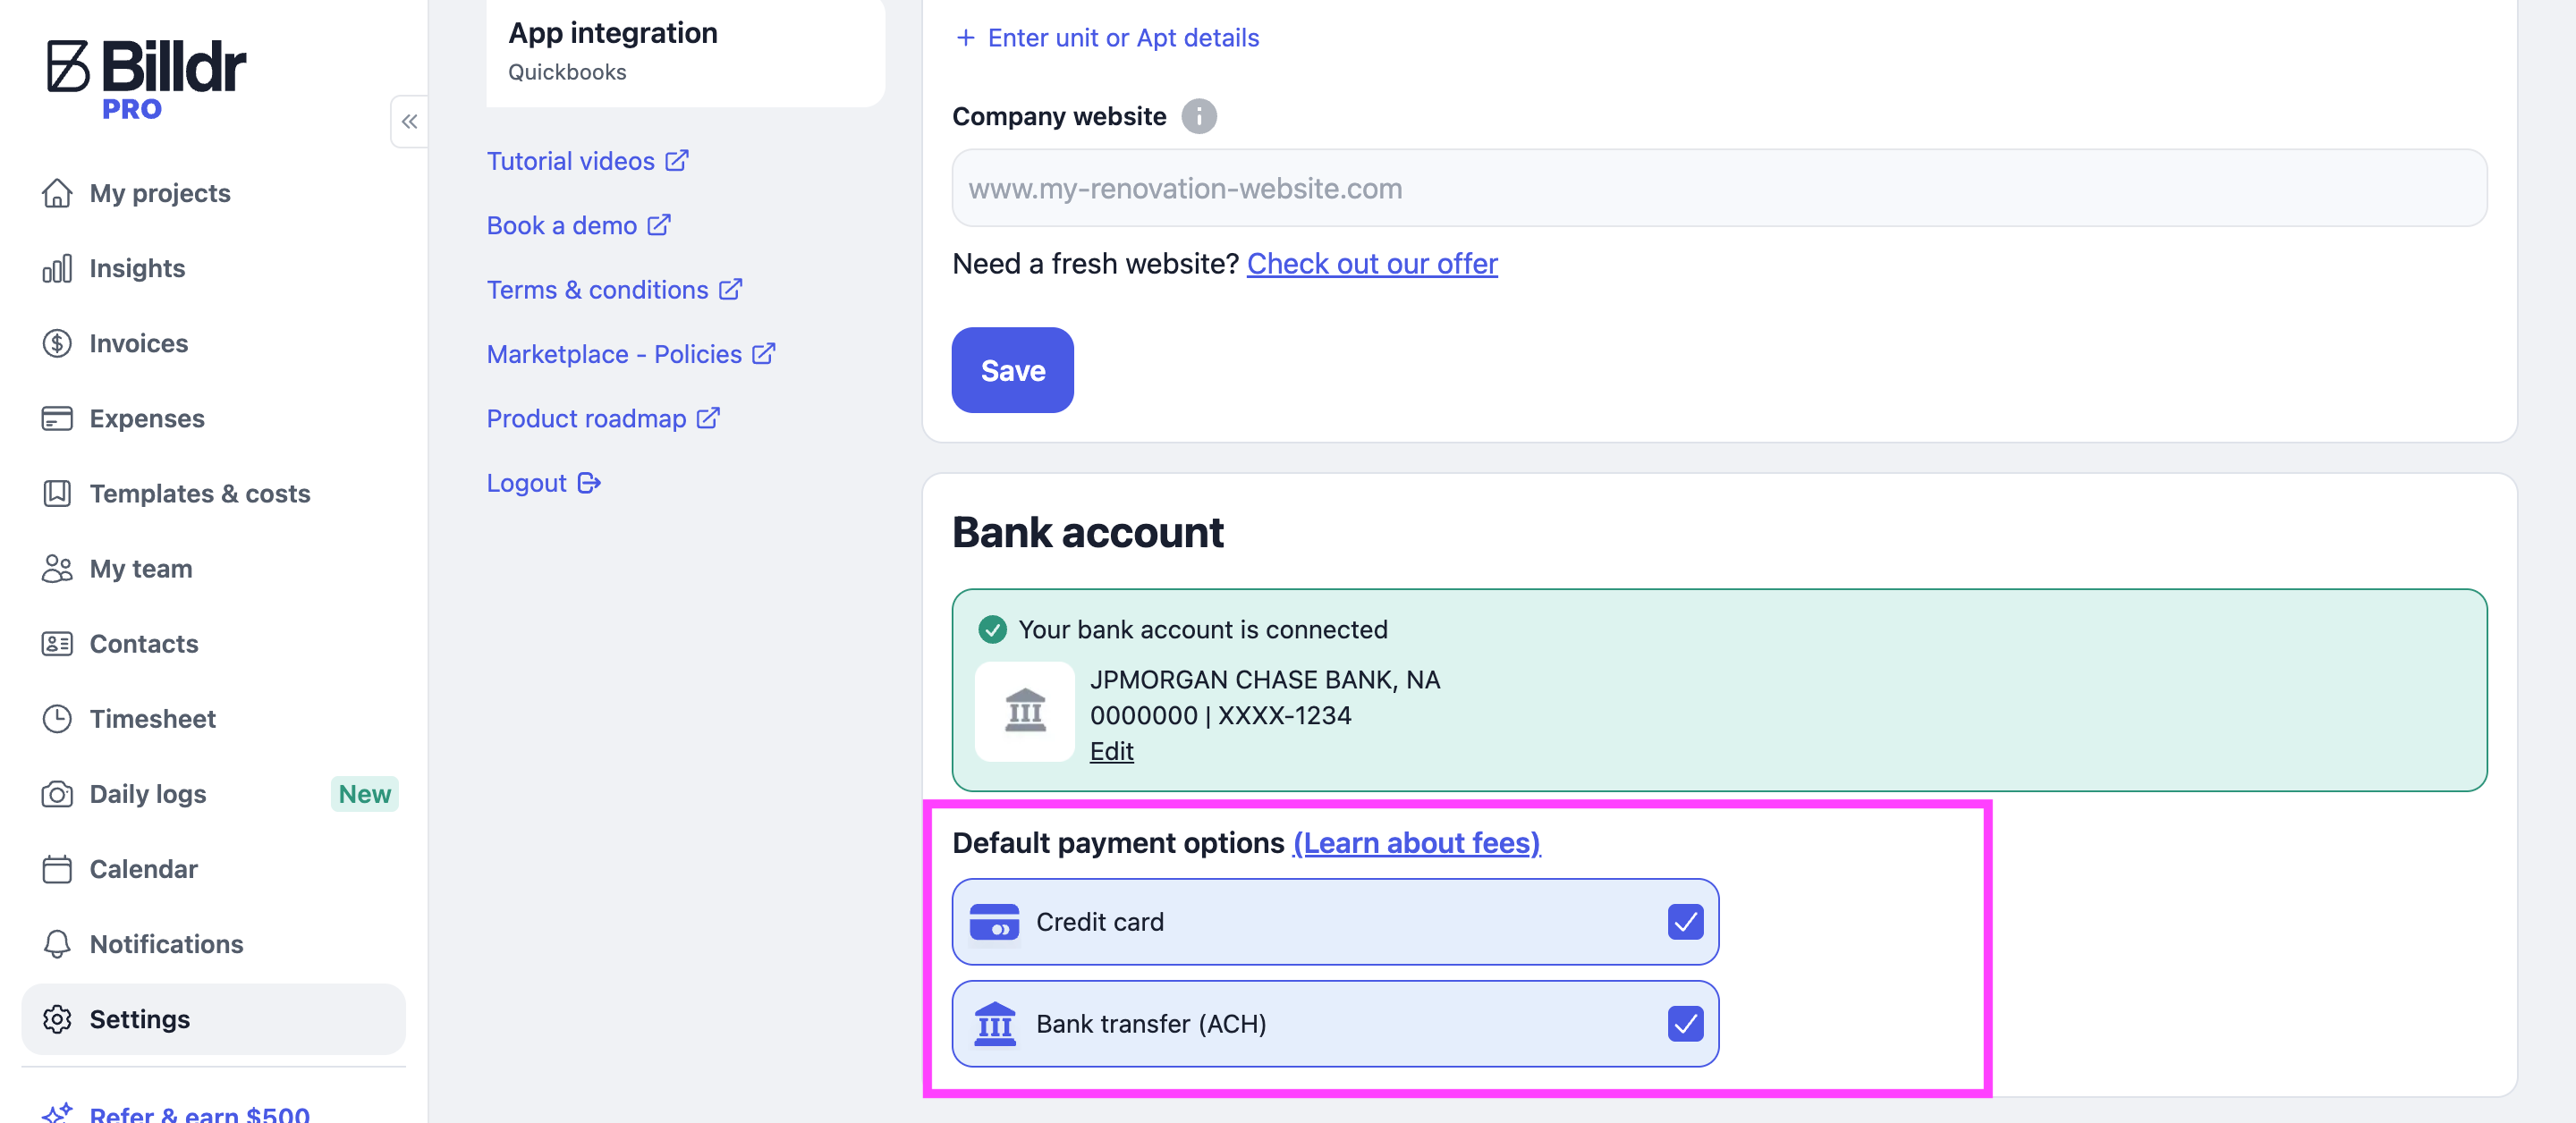The image size is (2576, 1123).
Task: Click the Notifications bell icon
Action: [57, 944]
